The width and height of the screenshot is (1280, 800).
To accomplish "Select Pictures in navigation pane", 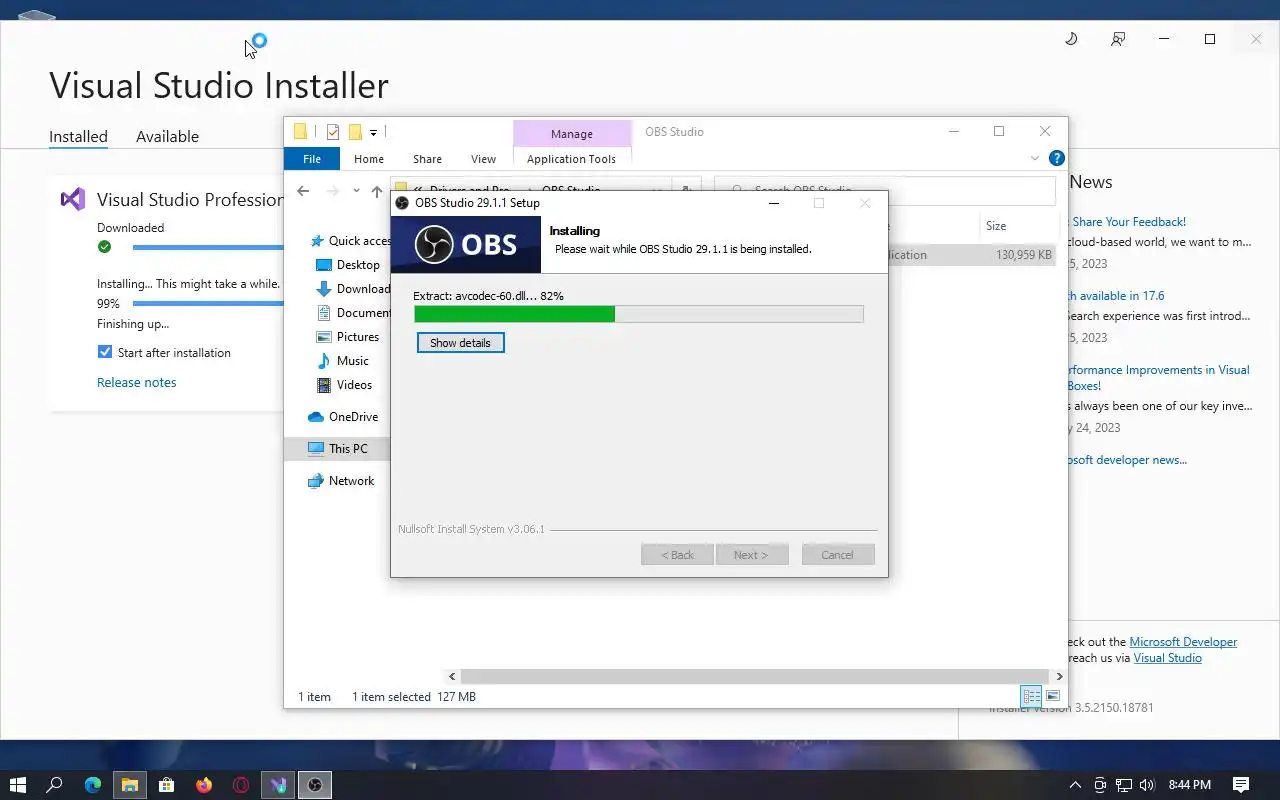I will coord(347,336).
